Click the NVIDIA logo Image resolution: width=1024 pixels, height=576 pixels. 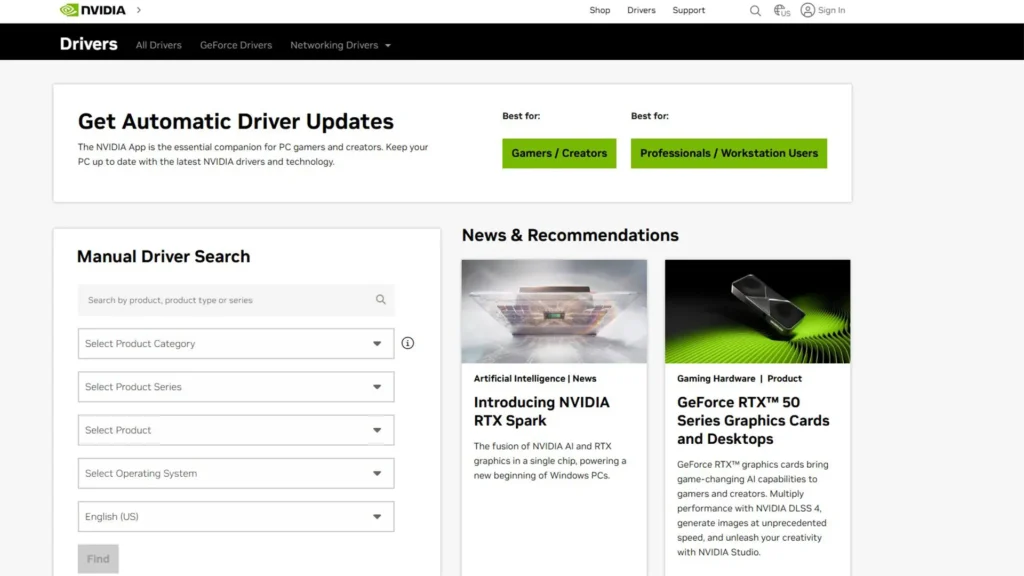click(92, 10)
